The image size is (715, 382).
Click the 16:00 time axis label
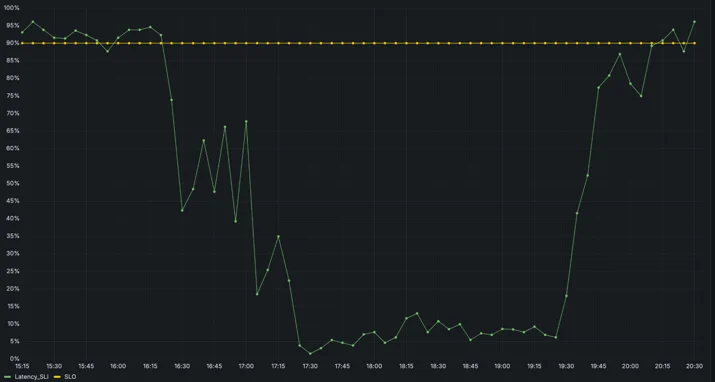coord(118,366)
